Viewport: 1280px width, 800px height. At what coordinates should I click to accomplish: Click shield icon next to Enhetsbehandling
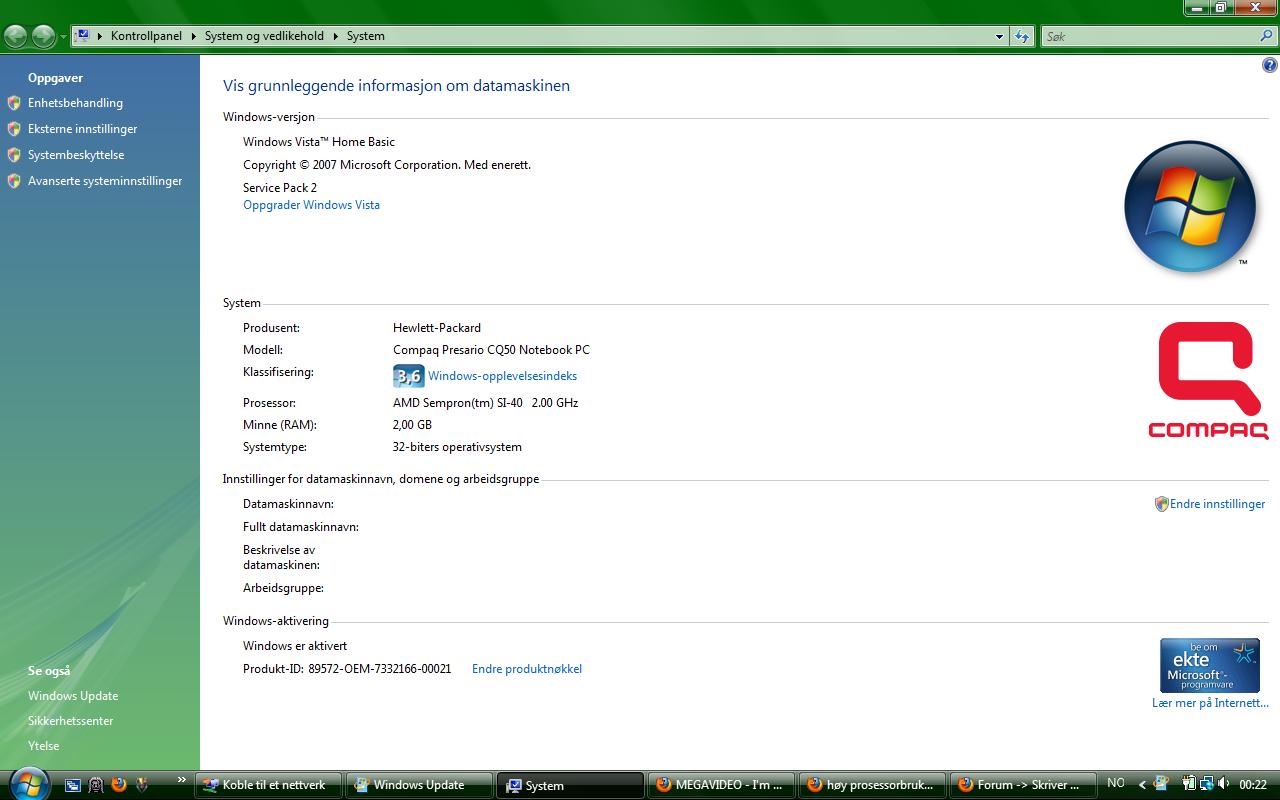pos(14,103)
